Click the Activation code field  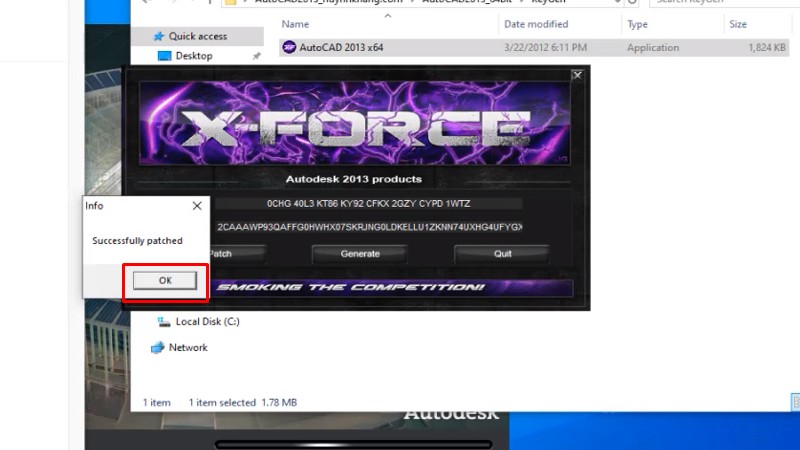pos(367,227)
